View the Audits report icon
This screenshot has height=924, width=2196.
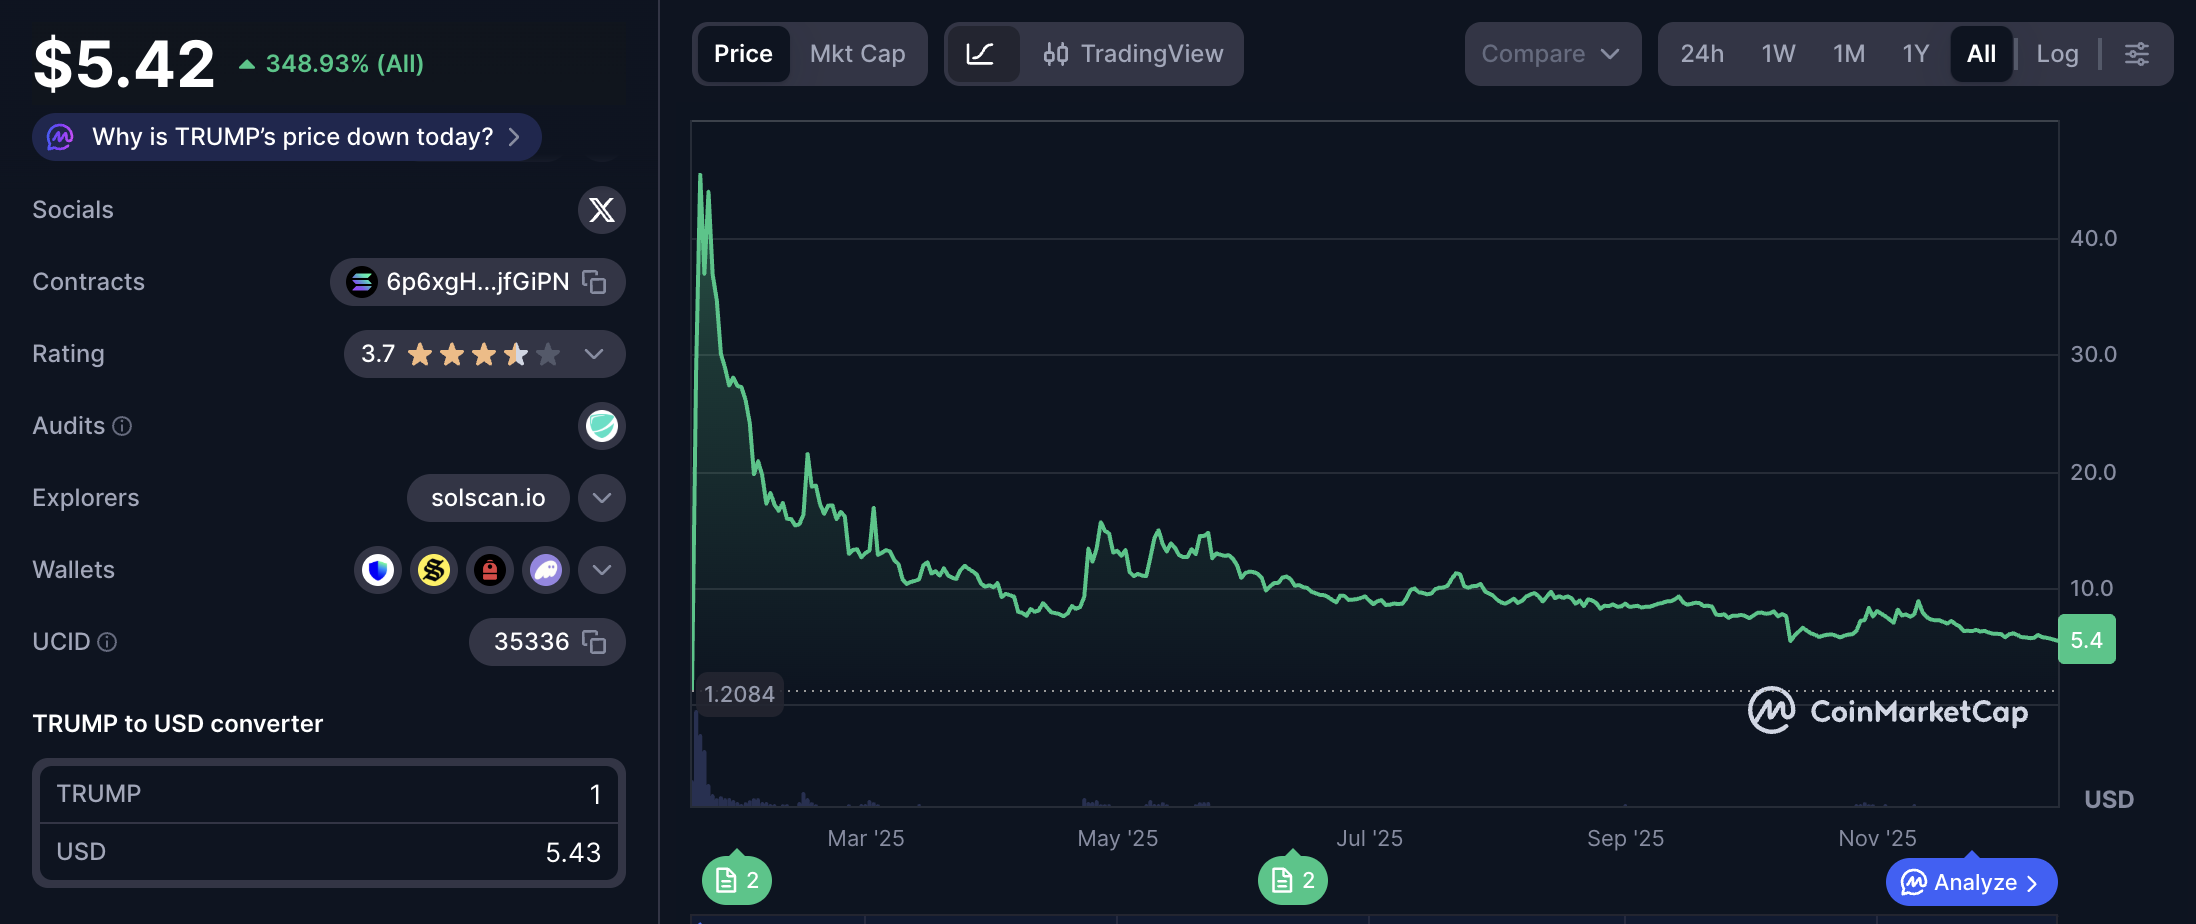[601, 425]
